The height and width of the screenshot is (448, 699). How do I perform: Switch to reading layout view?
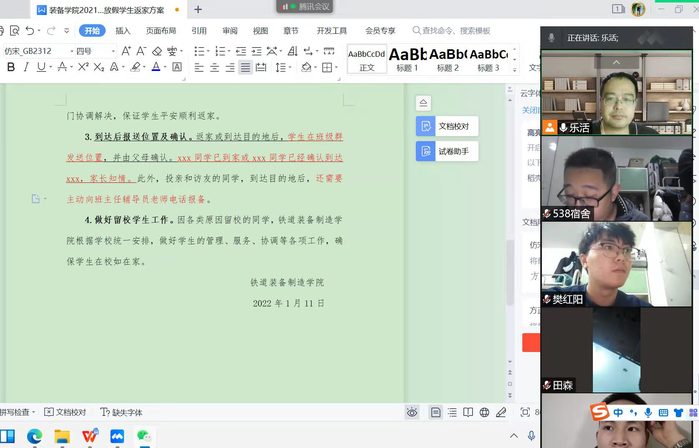[468, 412]
